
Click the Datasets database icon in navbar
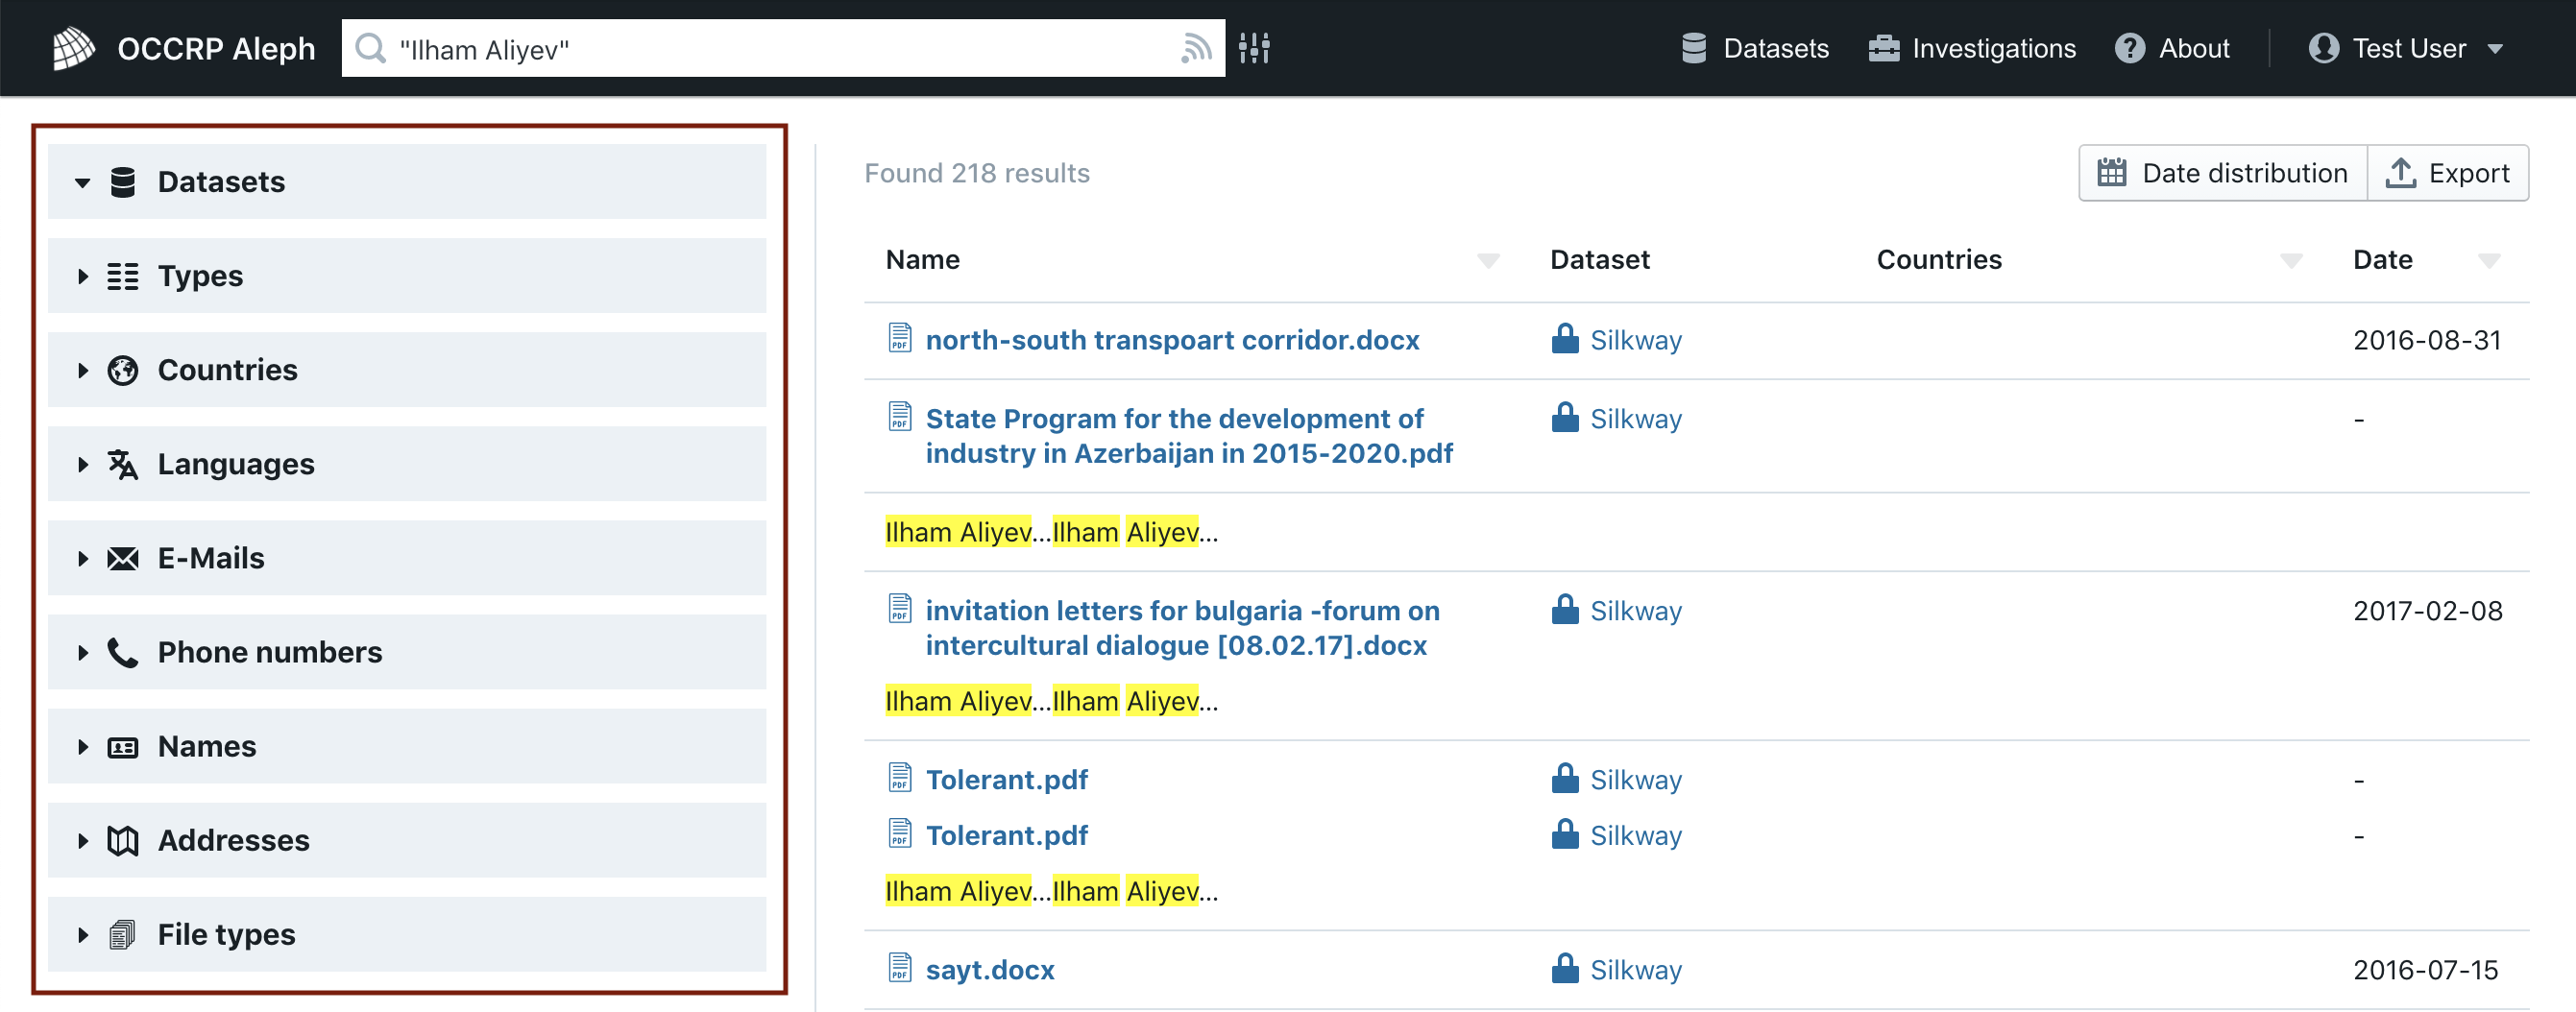coord(1694,48)
